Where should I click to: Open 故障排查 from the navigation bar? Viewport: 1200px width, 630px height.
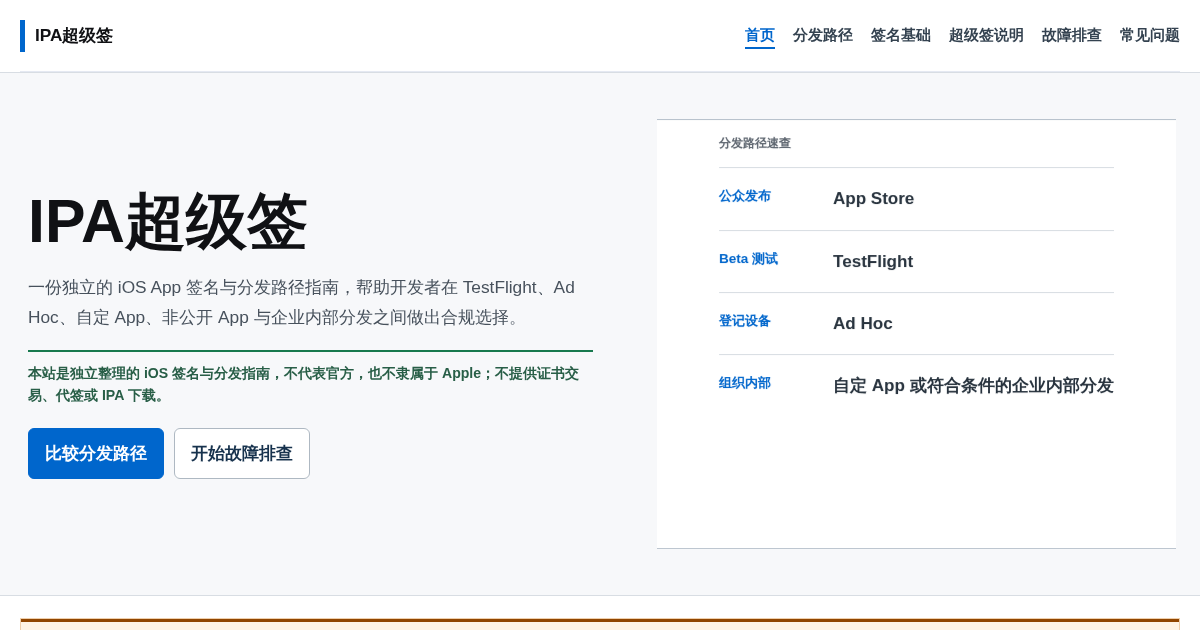click(x=1072, y=36)
